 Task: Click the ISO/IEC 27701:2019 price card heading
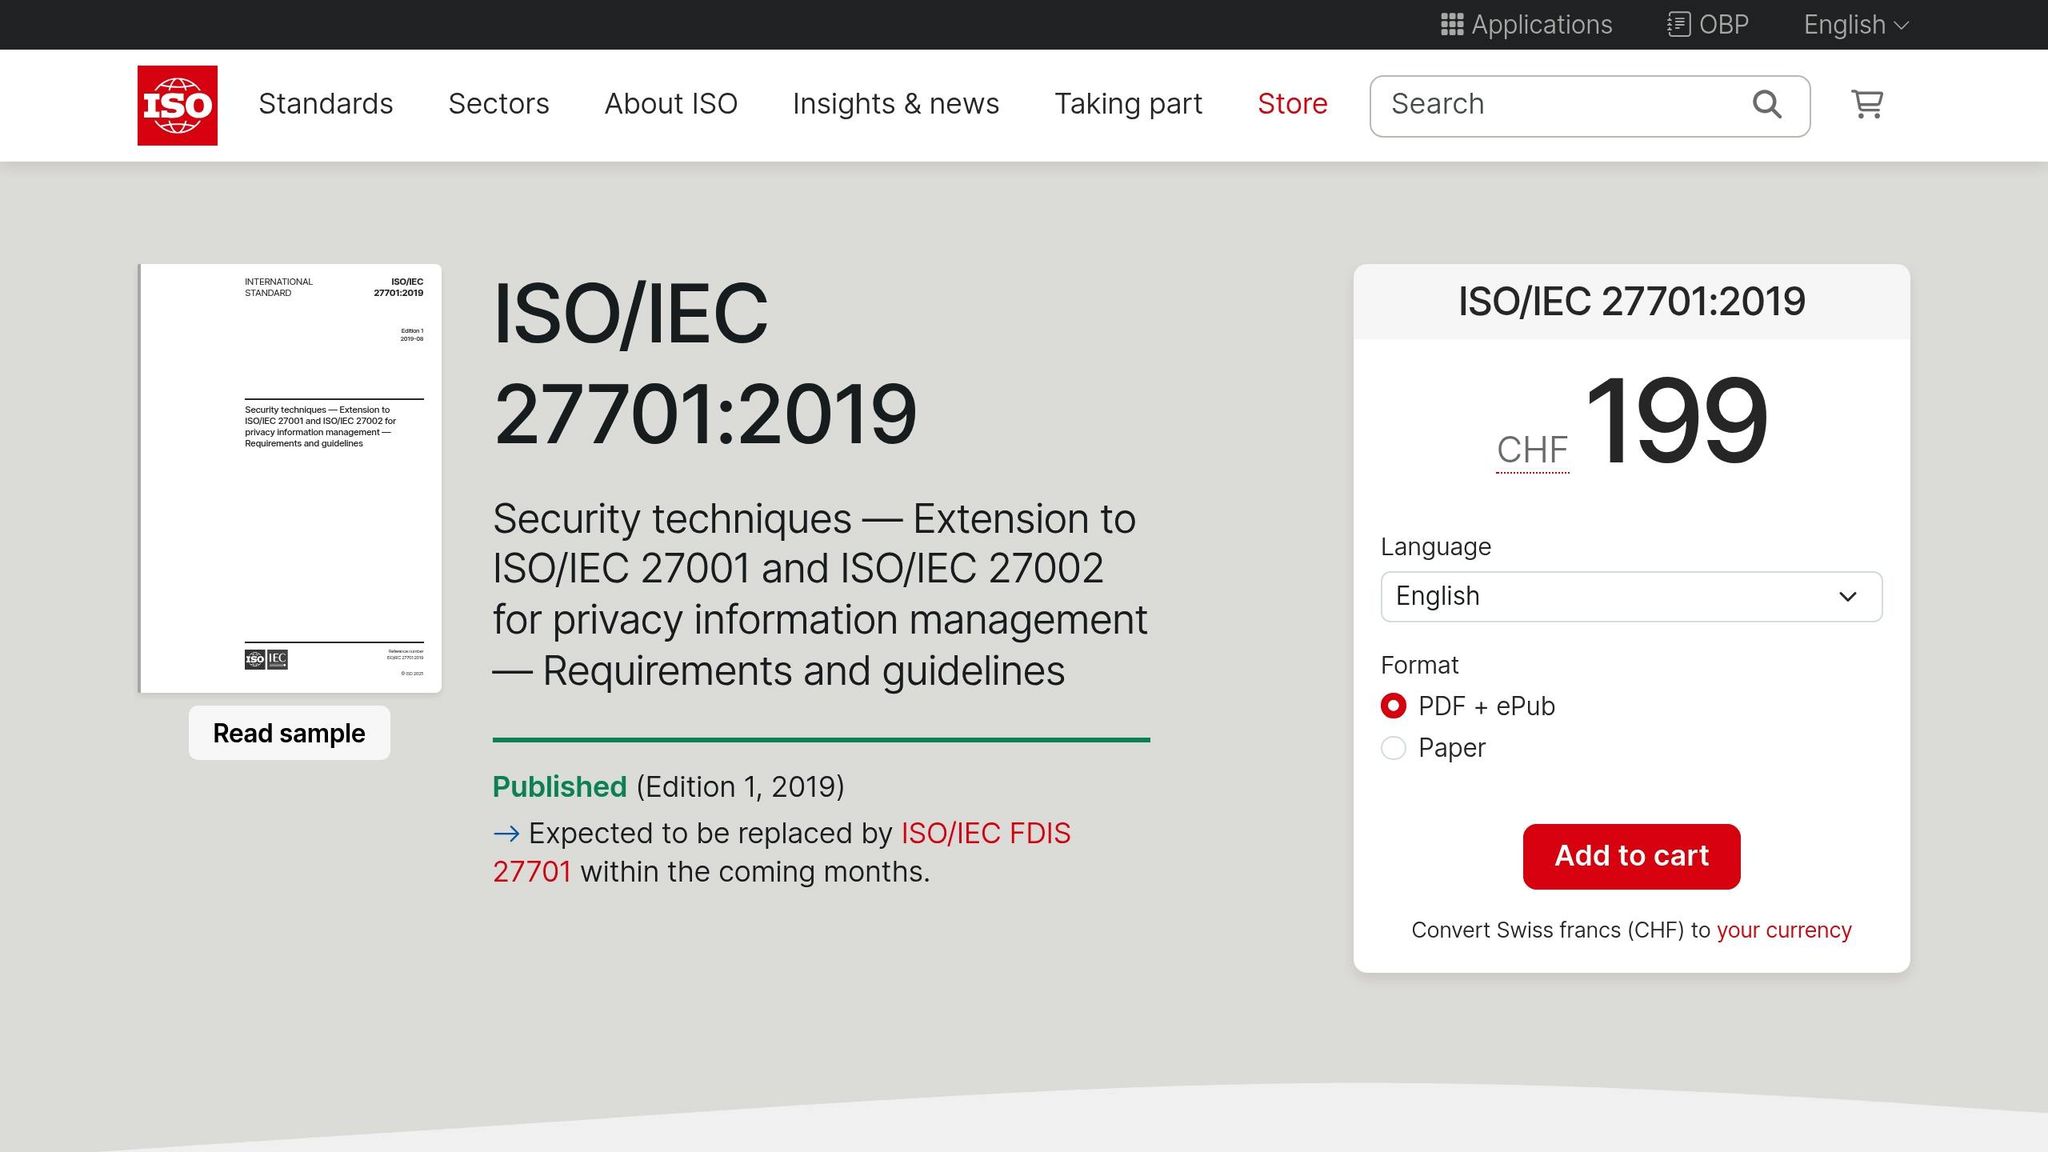click(x=1631, y=302)
